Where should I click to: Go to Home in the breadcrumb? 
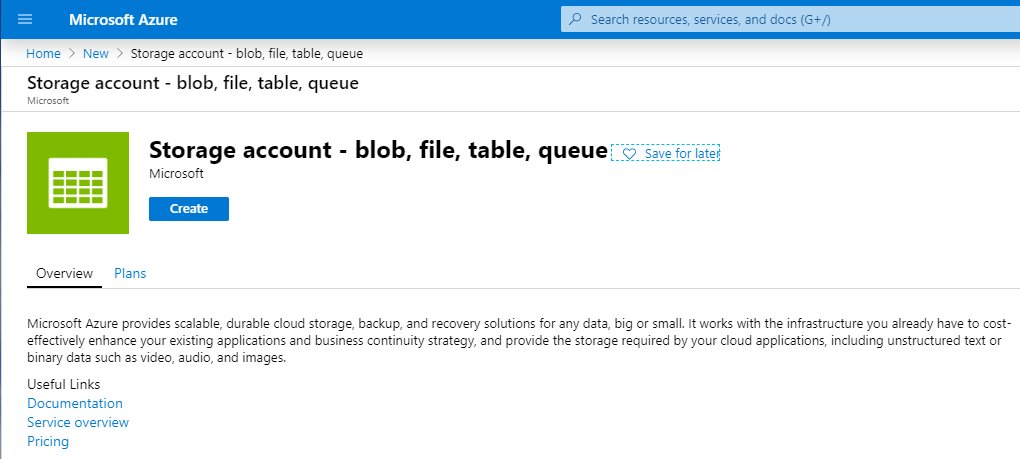43,53
